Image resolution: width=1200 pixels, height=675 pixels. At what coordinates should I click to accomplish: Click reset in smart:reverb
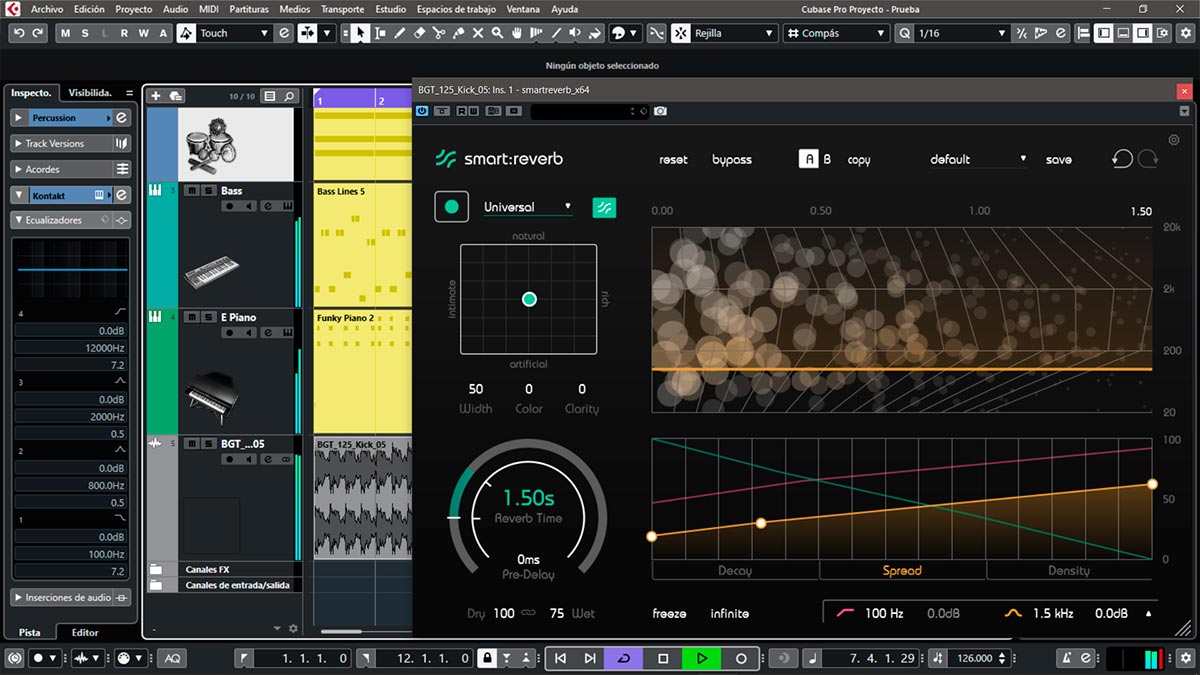coord(673,160)
